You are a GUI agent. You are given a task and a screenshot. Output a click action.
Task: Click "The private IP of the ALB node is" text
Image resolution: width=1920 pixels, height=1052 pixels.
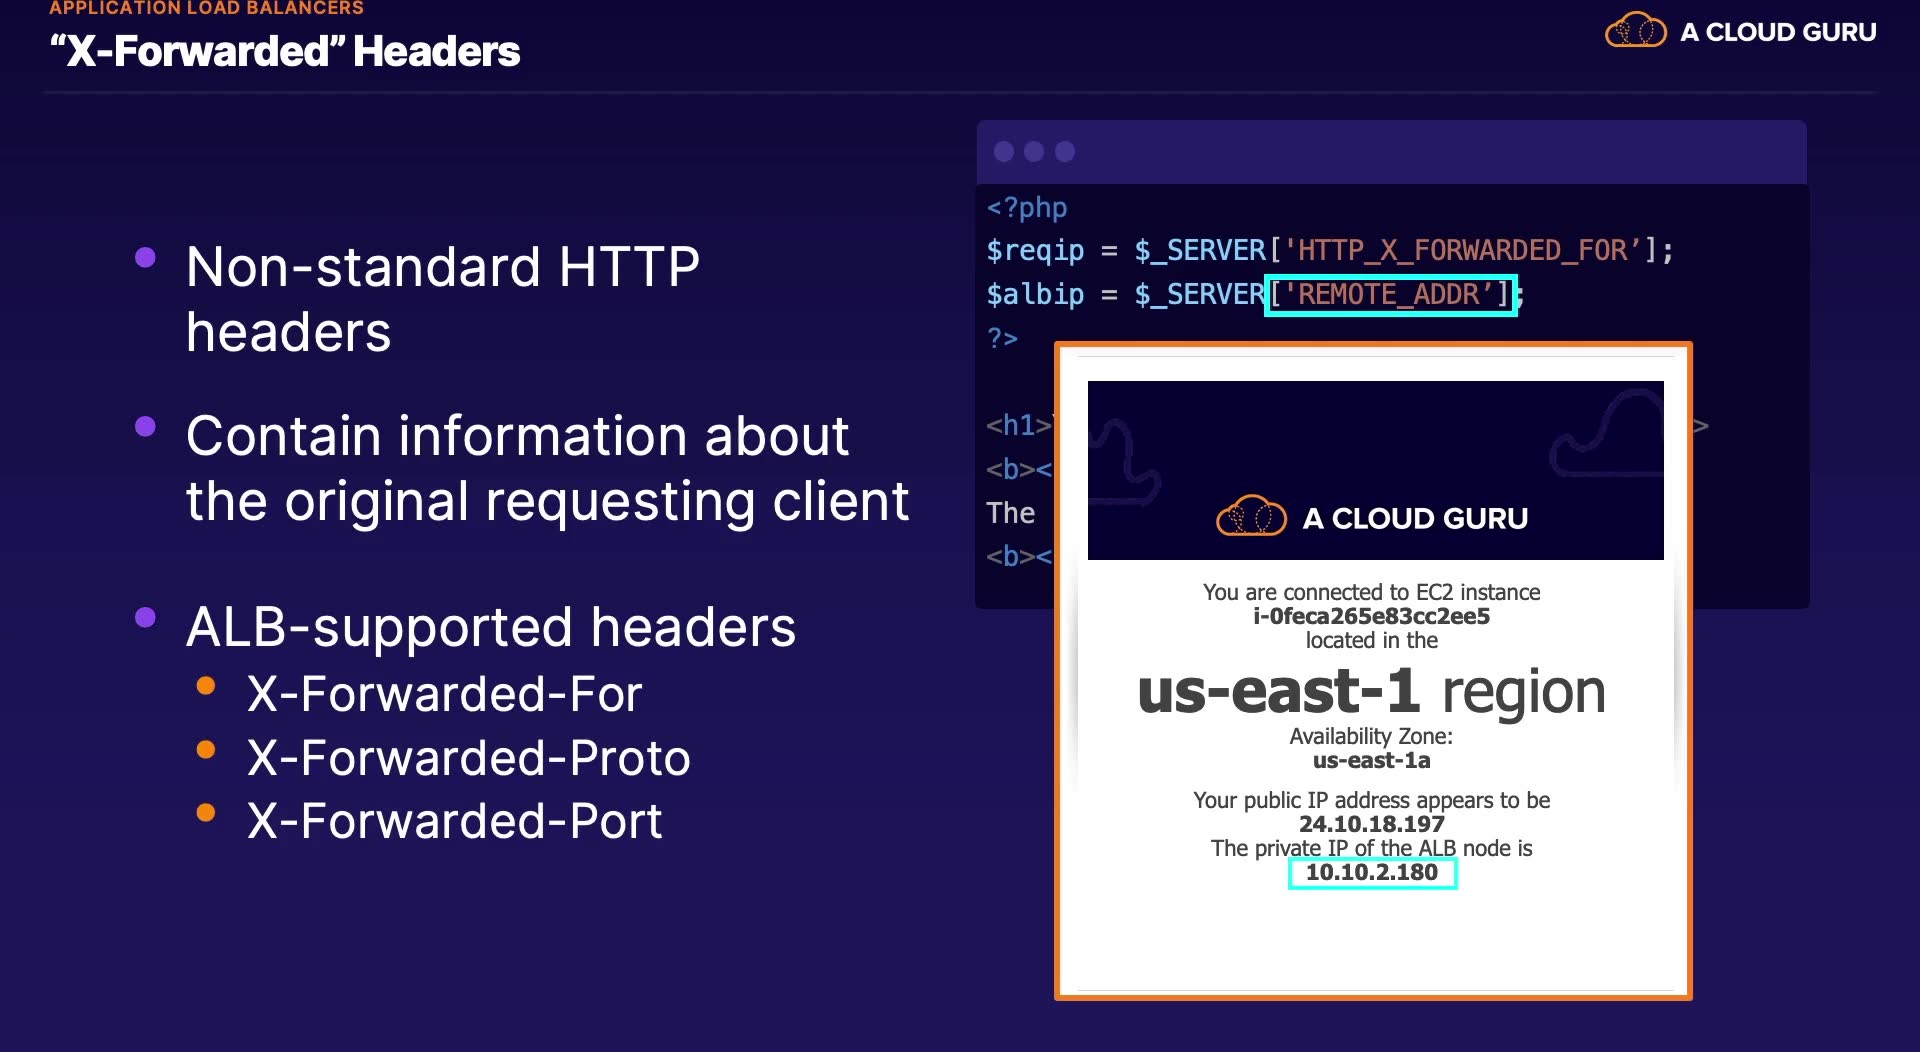(x=1372, y=848)
